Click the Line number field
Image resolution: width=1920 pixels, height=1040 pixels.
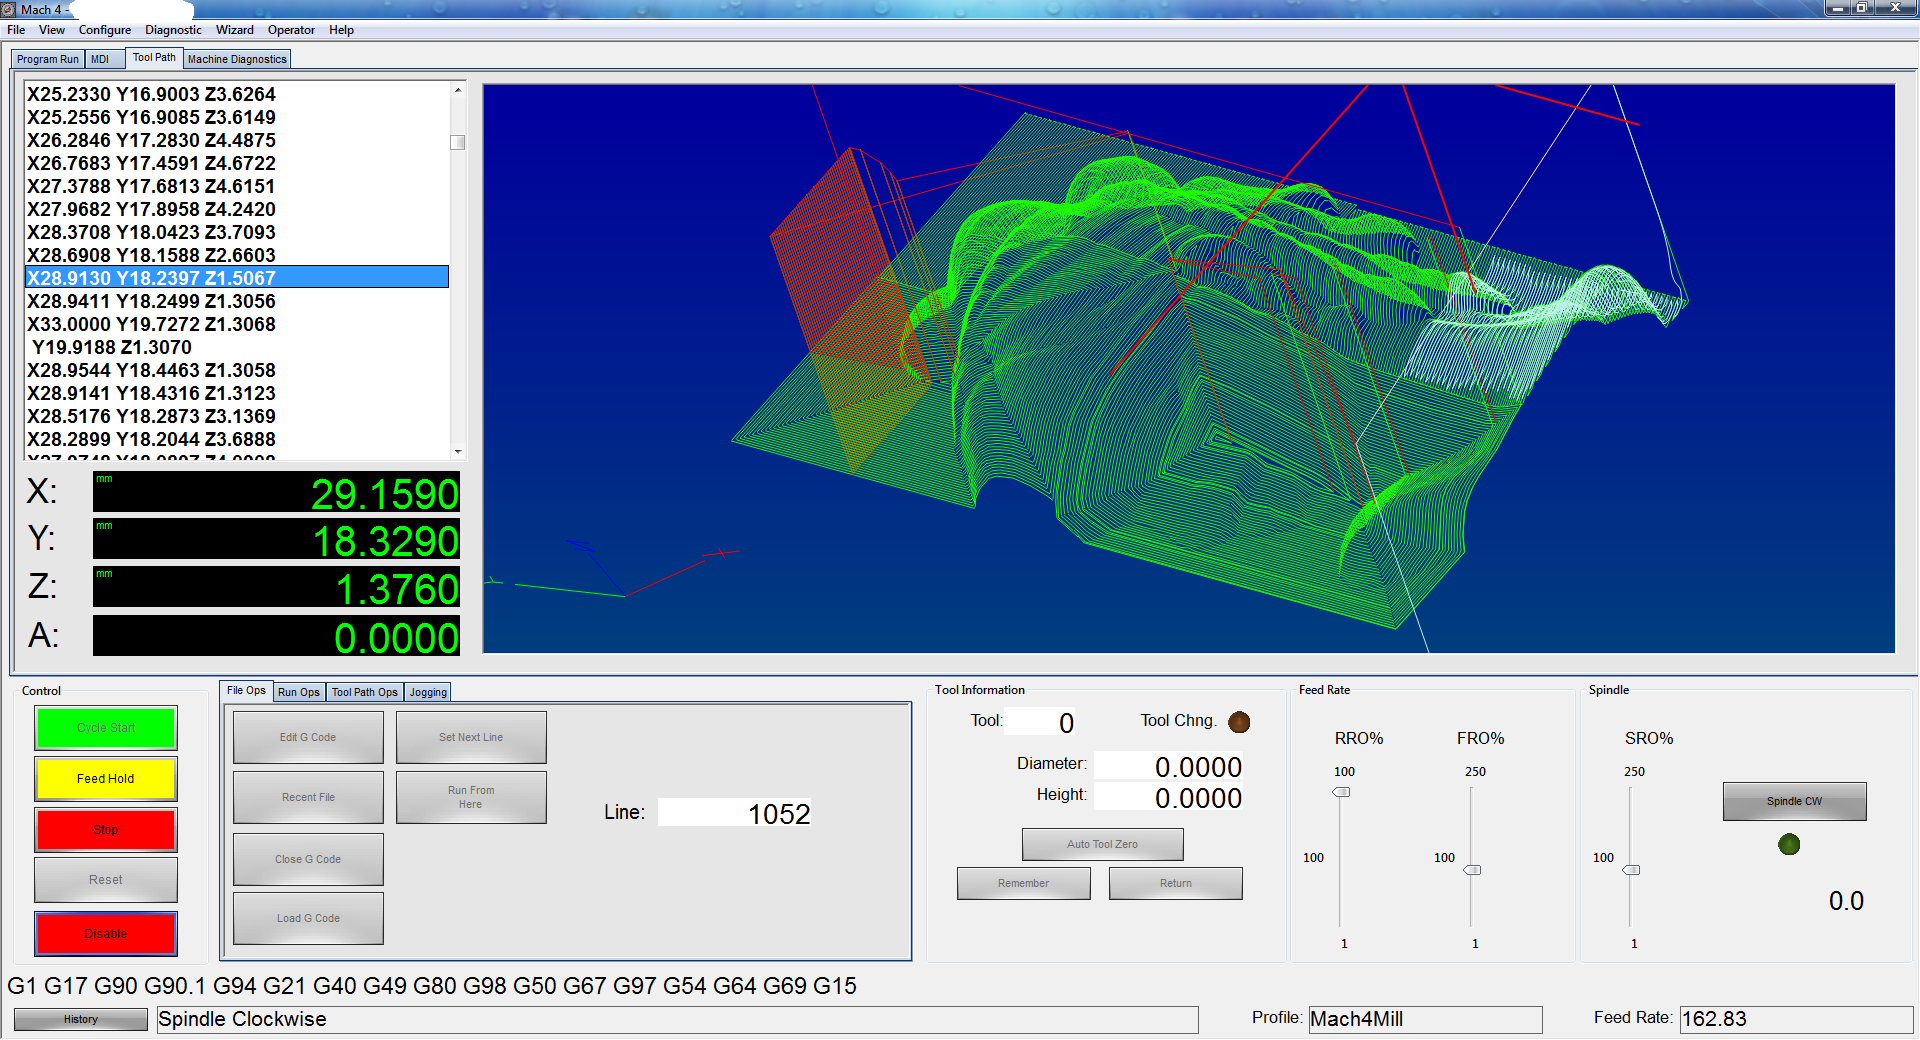[x=735, y=813]
